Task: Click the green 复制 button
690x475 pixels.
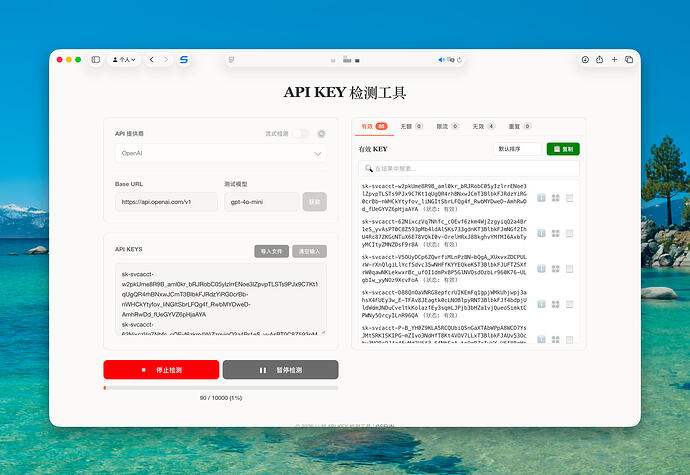Action: (x=563, y=149)
